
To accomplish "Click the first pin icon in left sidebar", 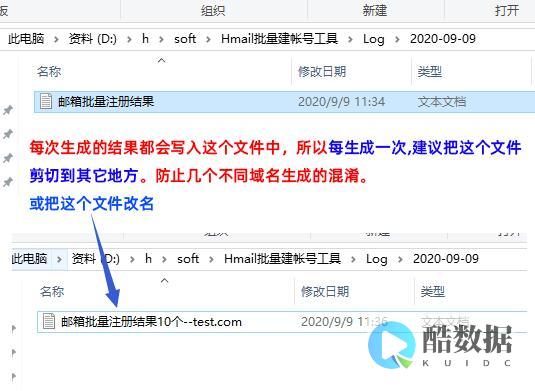I will tap(8, 110).
